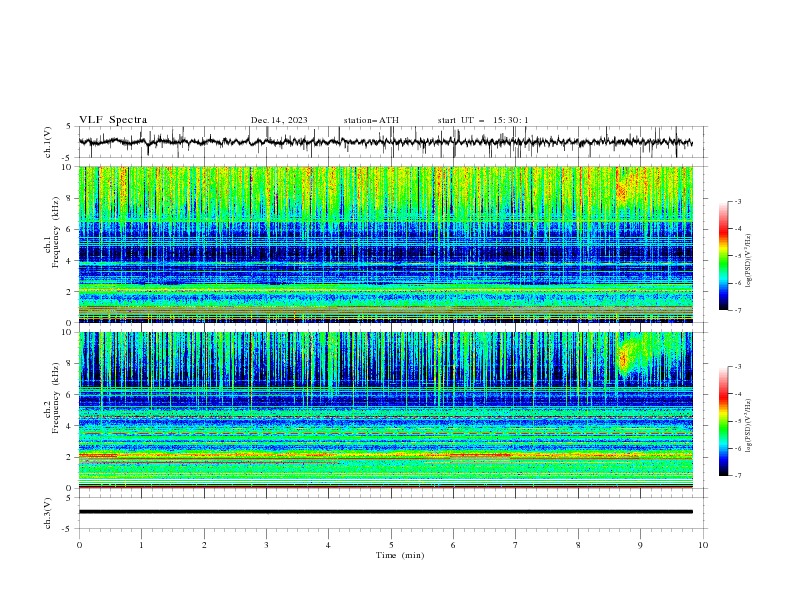Click the "ch.1(V)" axis label
This screenshot has width=792, height=612.
pyautogui.click(x=48, y=142)
